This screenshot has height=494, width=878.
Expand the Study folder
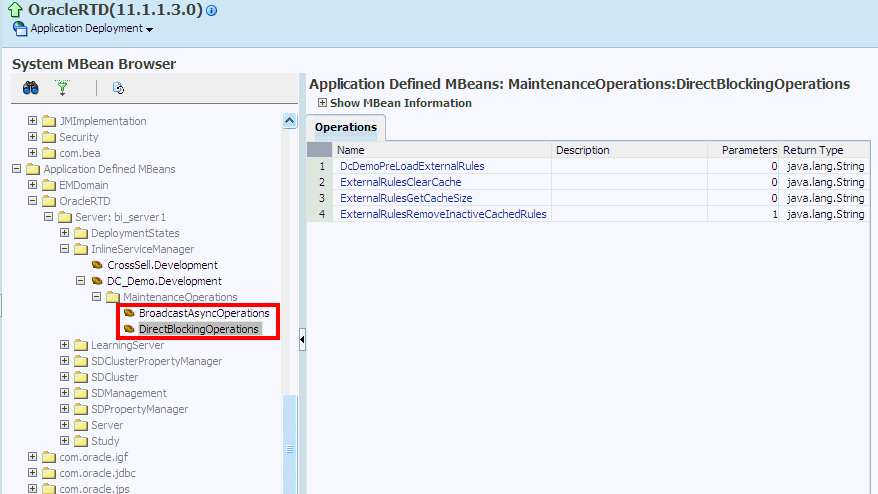pos(64,440)
